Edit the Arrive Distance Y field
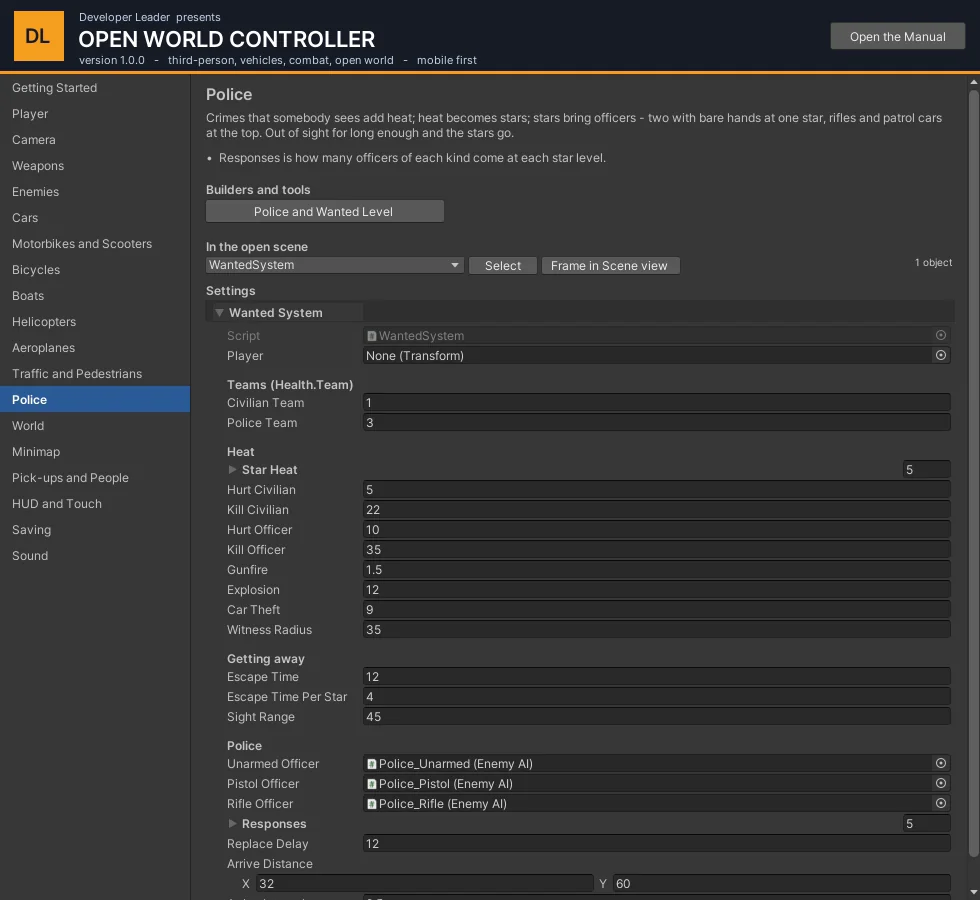The width and height of the screenshot is (980, 900). [781, 884]
